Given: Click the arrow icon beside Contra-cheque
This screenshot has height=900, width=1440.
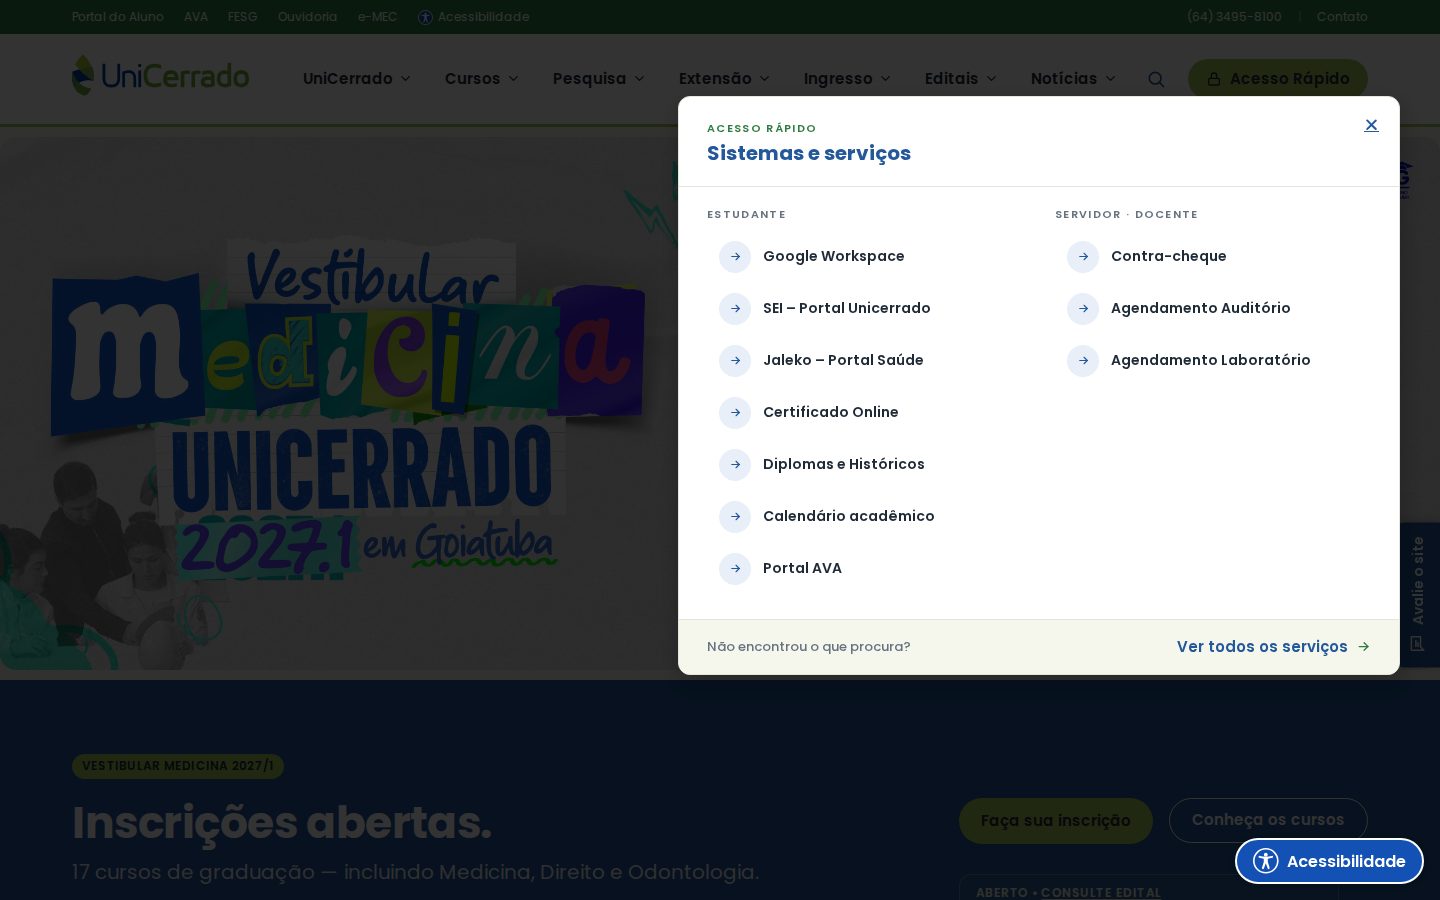Looking at the screenshot, I should pos(1083,257).
